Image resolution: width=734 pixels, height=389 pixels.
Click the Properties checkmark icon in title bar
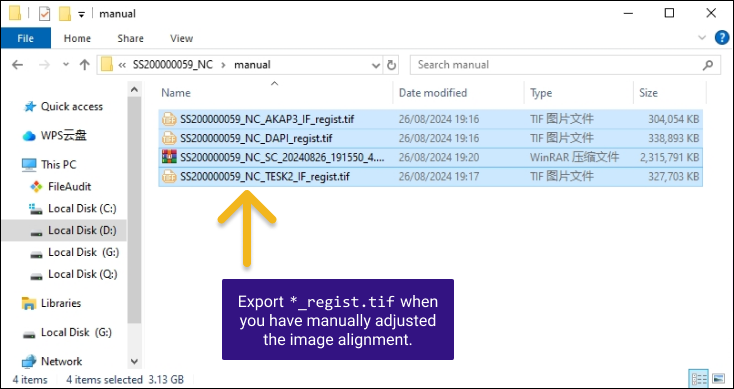[x=44, y=14]
